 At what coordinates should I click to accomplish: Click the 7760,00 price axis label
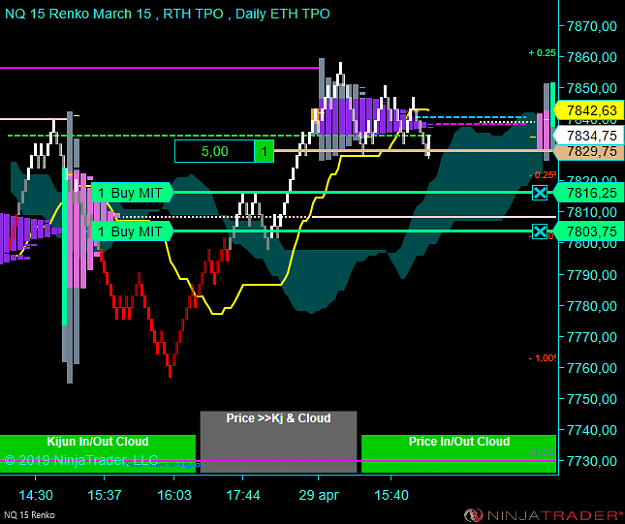click(592, 368)
